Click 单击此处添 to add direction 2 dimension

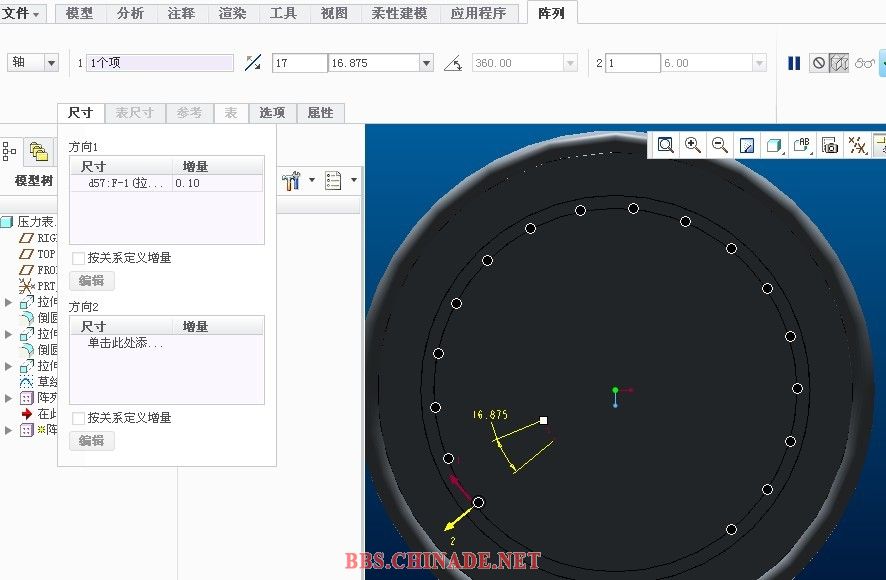pyautogui.click(x=125, y=343)
